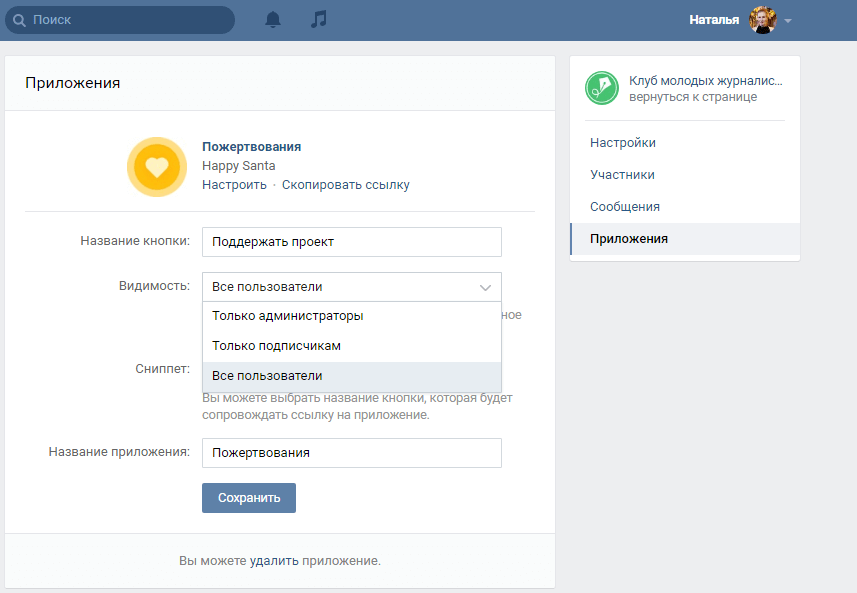Select Все пользователи in dropdown list

267,376
